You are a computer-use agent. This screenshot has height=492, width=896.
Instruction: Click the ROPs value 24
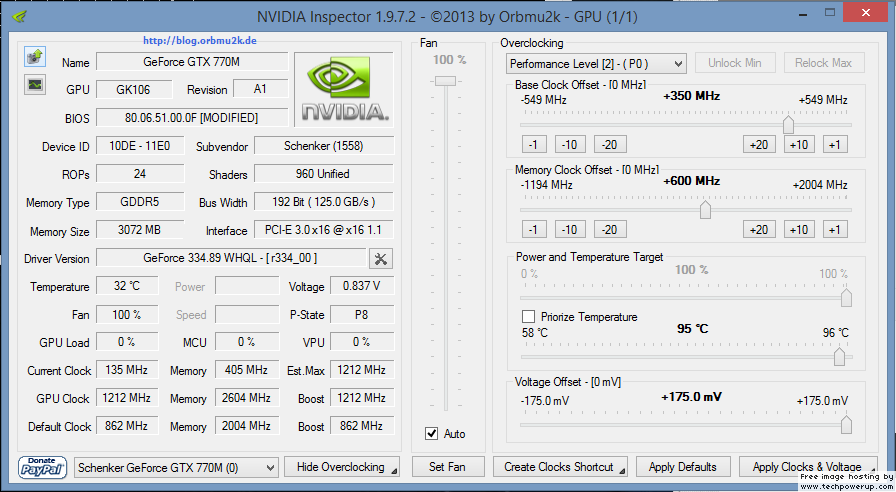click(x=140, y=174)
